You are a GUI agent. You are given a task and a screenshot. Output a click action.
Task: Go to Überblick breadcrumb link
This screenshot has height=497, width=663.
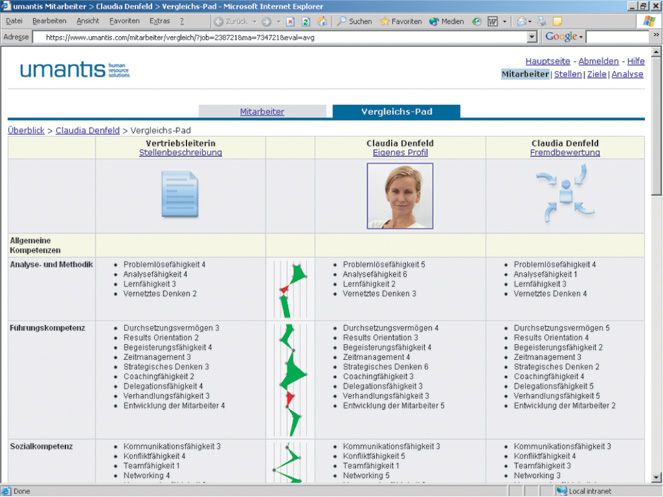tap(26, 130)
